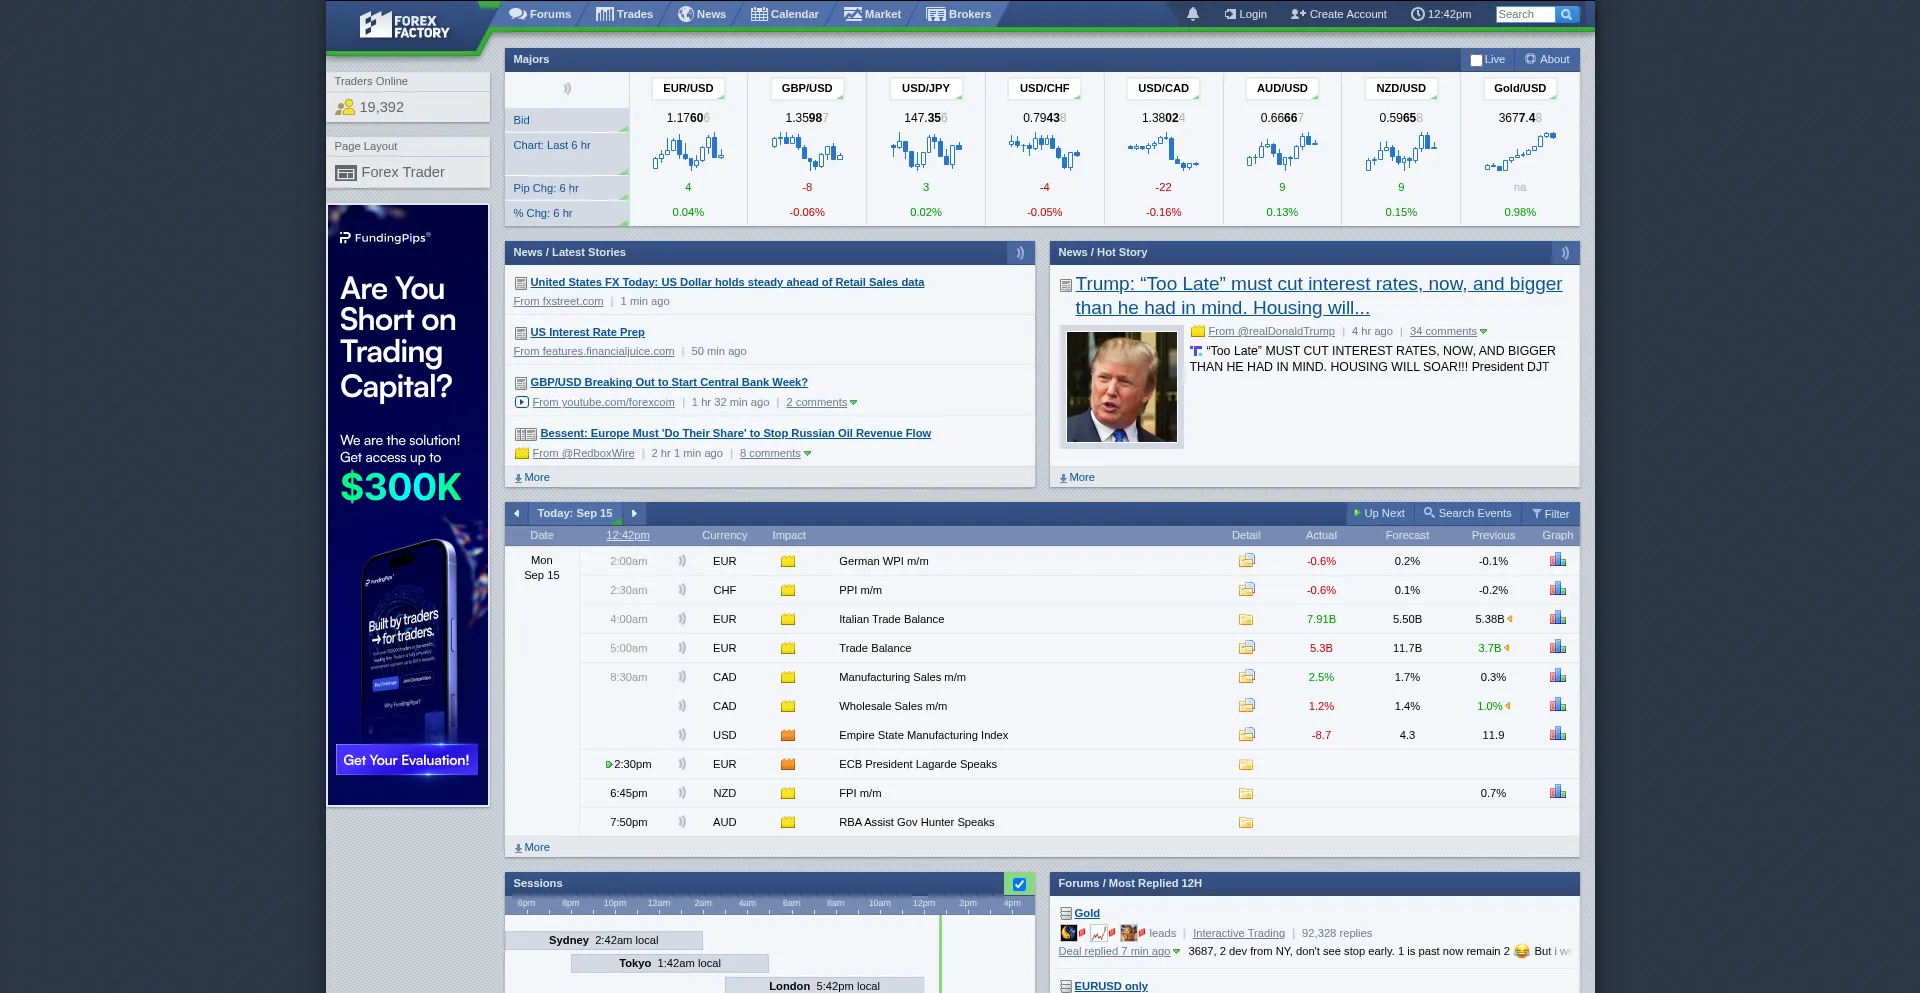
Task: Click youtube video icon beside forexcom source
Action: [x=521, y=402]
